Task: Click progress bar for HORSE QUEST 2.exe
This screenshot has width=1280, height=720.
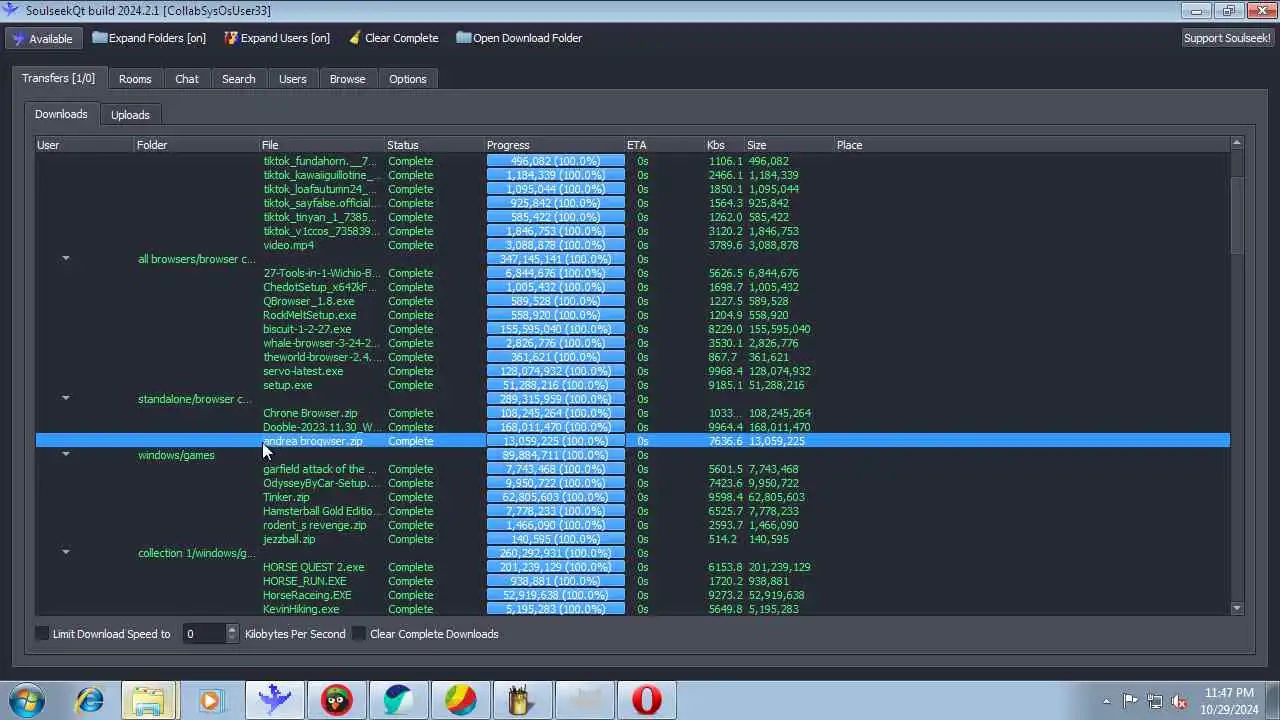Action: pyautogui.click(x=555, y=567)
